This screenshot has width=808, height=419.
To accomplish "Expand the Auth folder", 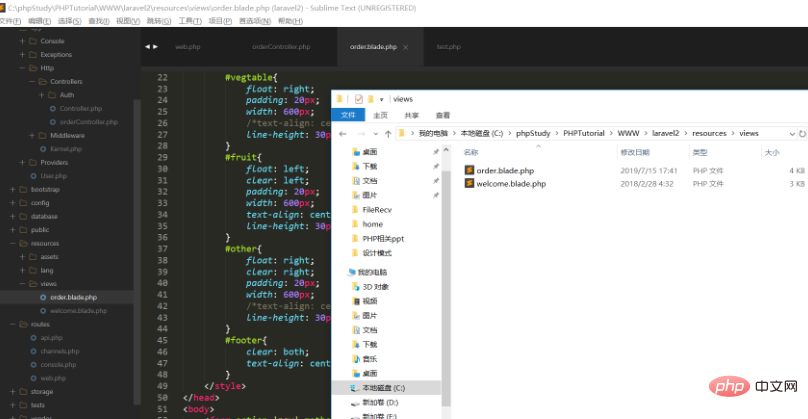I will [x=42, y=95].
